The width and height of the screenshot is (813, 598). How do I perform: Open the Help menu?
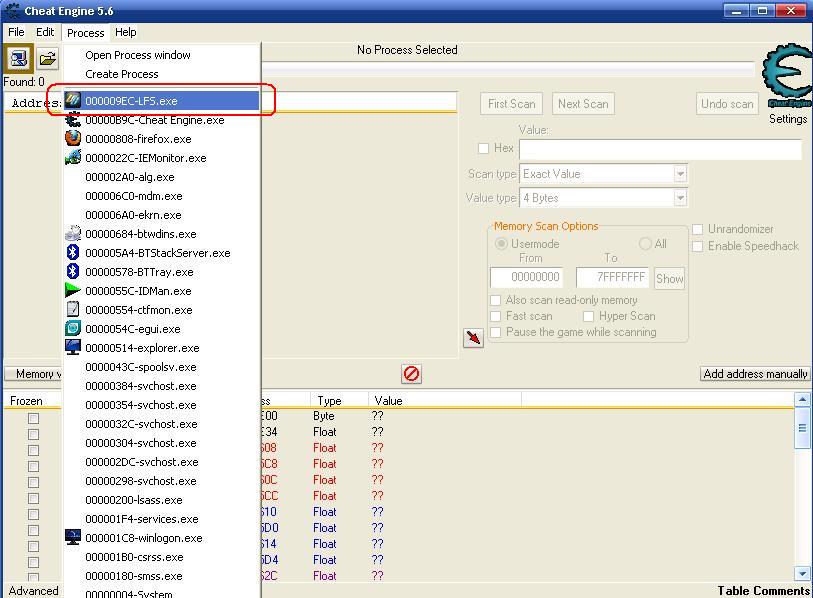pos(125,32)
